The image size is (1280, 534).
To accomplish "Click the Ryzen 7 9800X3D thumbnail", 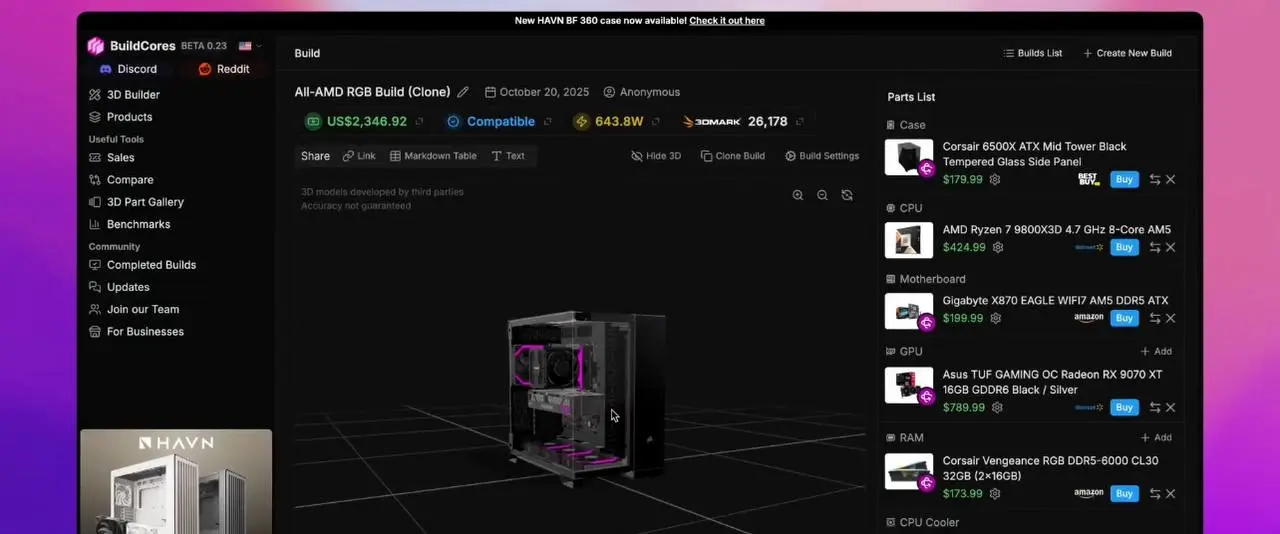I will [909, 240].
